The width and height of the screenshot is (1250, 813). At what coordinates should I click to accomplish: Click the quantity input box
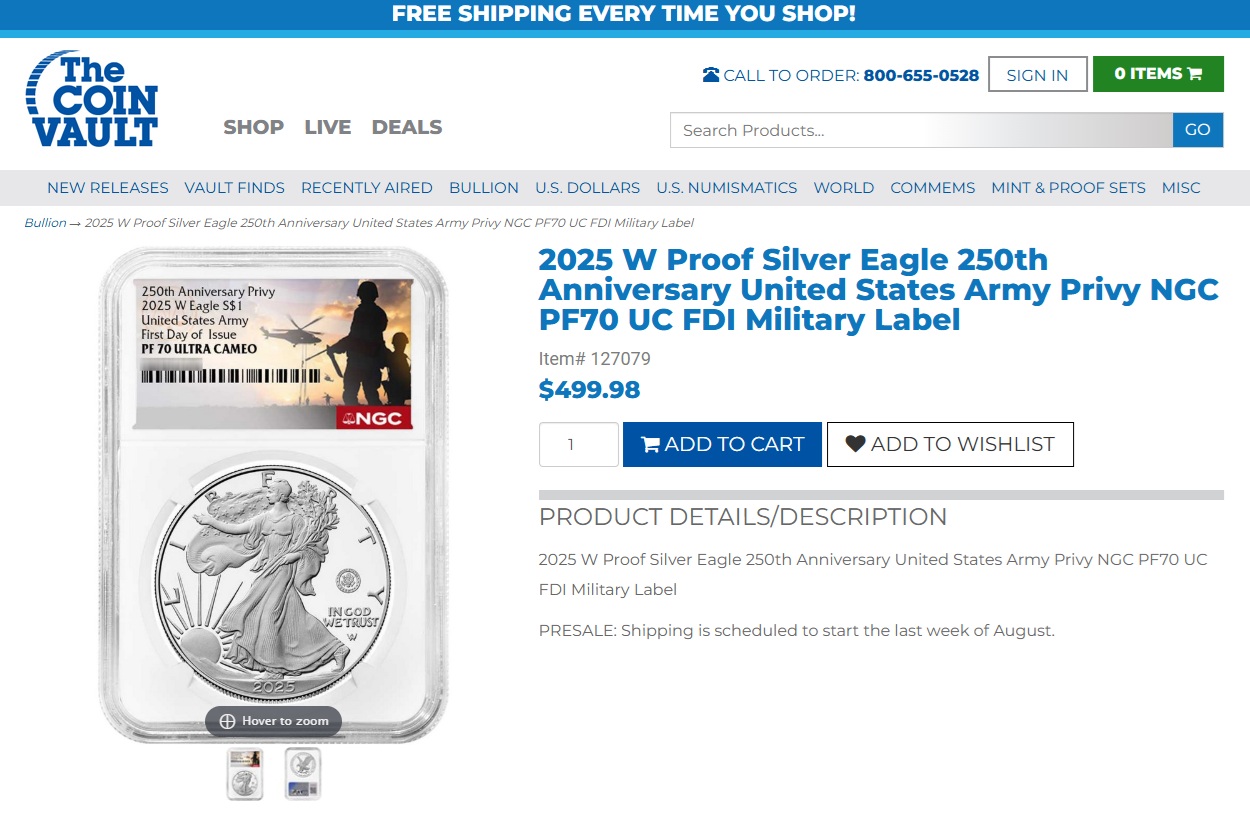[578, 444]
